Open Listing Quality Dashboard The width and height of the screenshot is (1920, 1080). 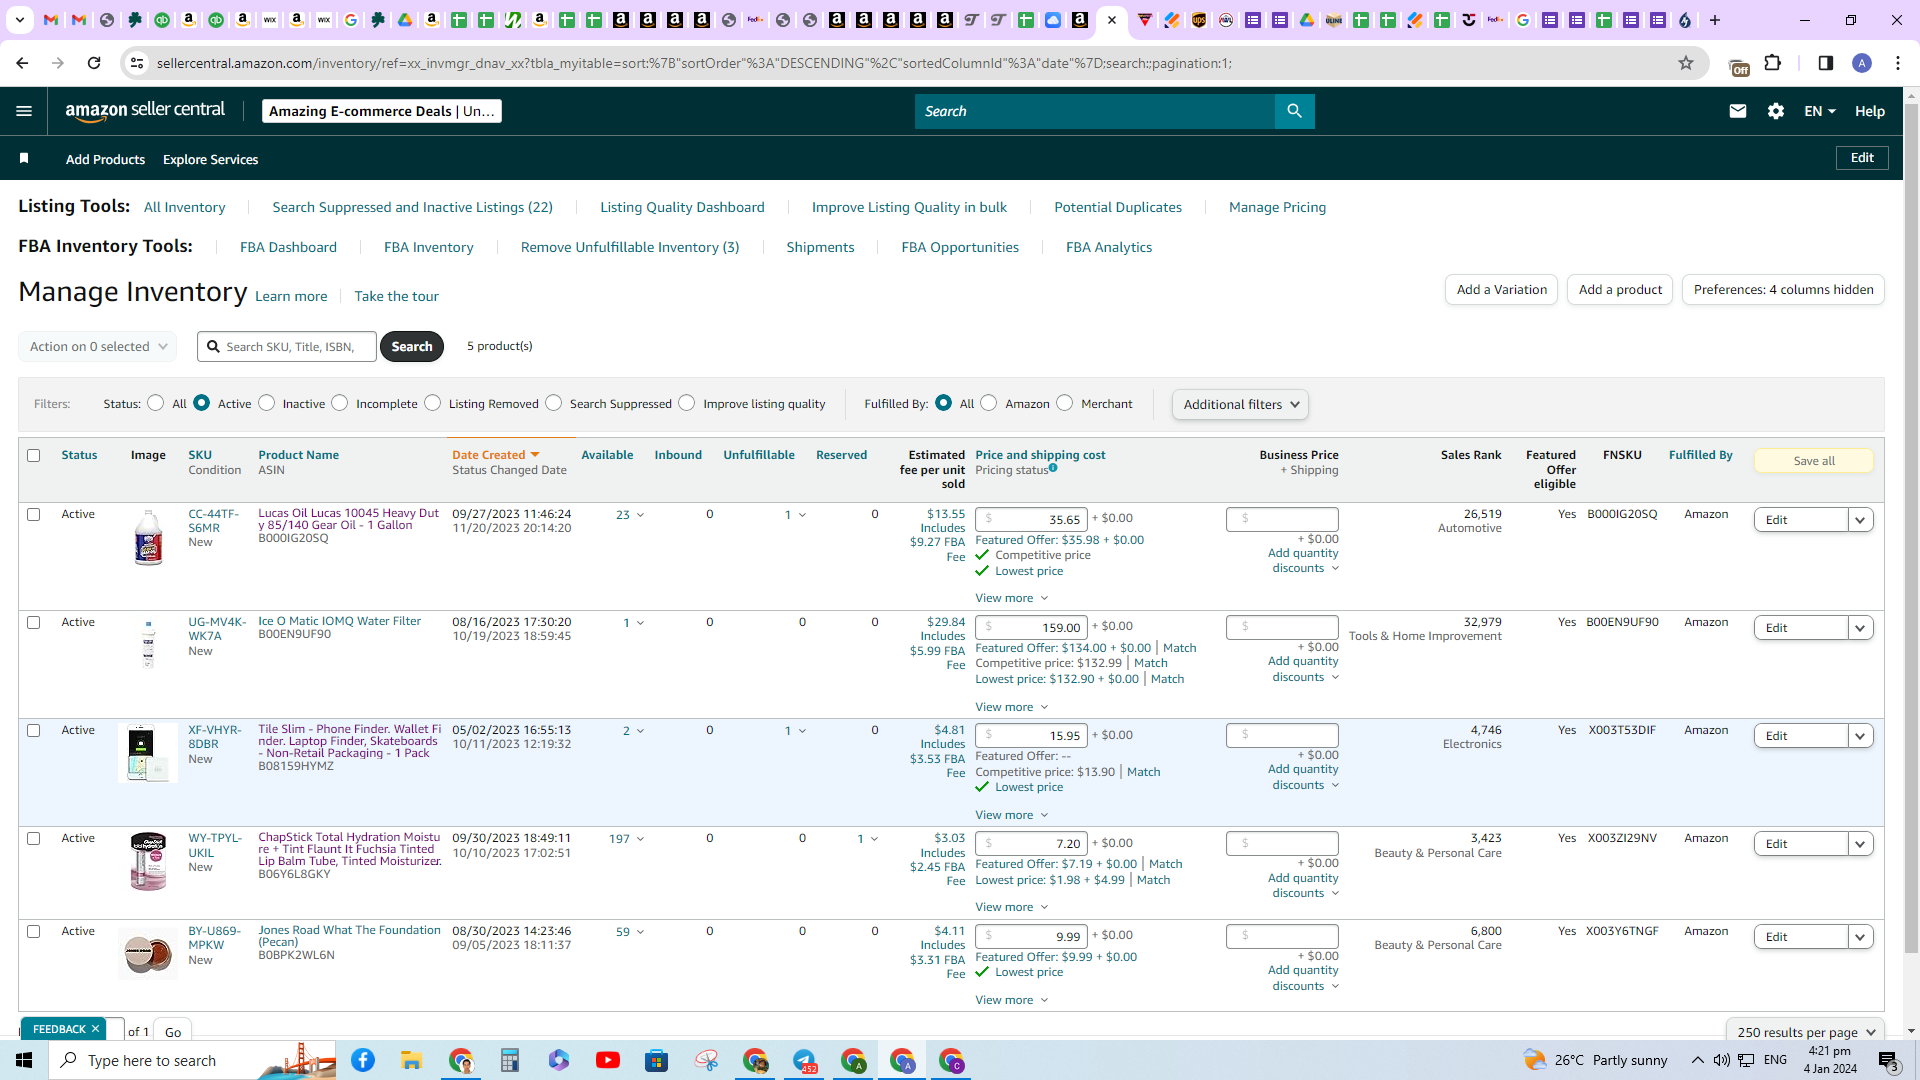[x=682, y=207]
